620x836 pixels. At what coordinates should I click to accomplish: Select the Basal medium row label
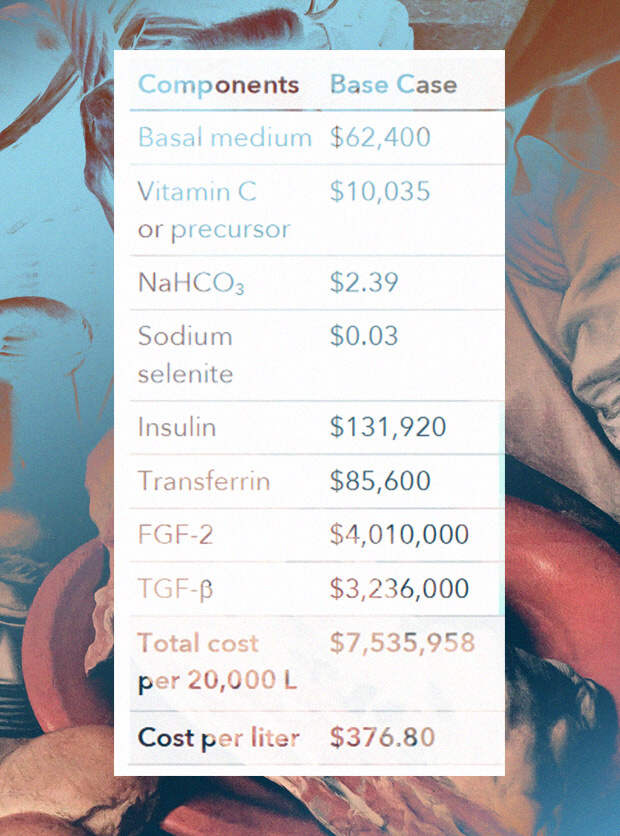[x=224, y=138]
